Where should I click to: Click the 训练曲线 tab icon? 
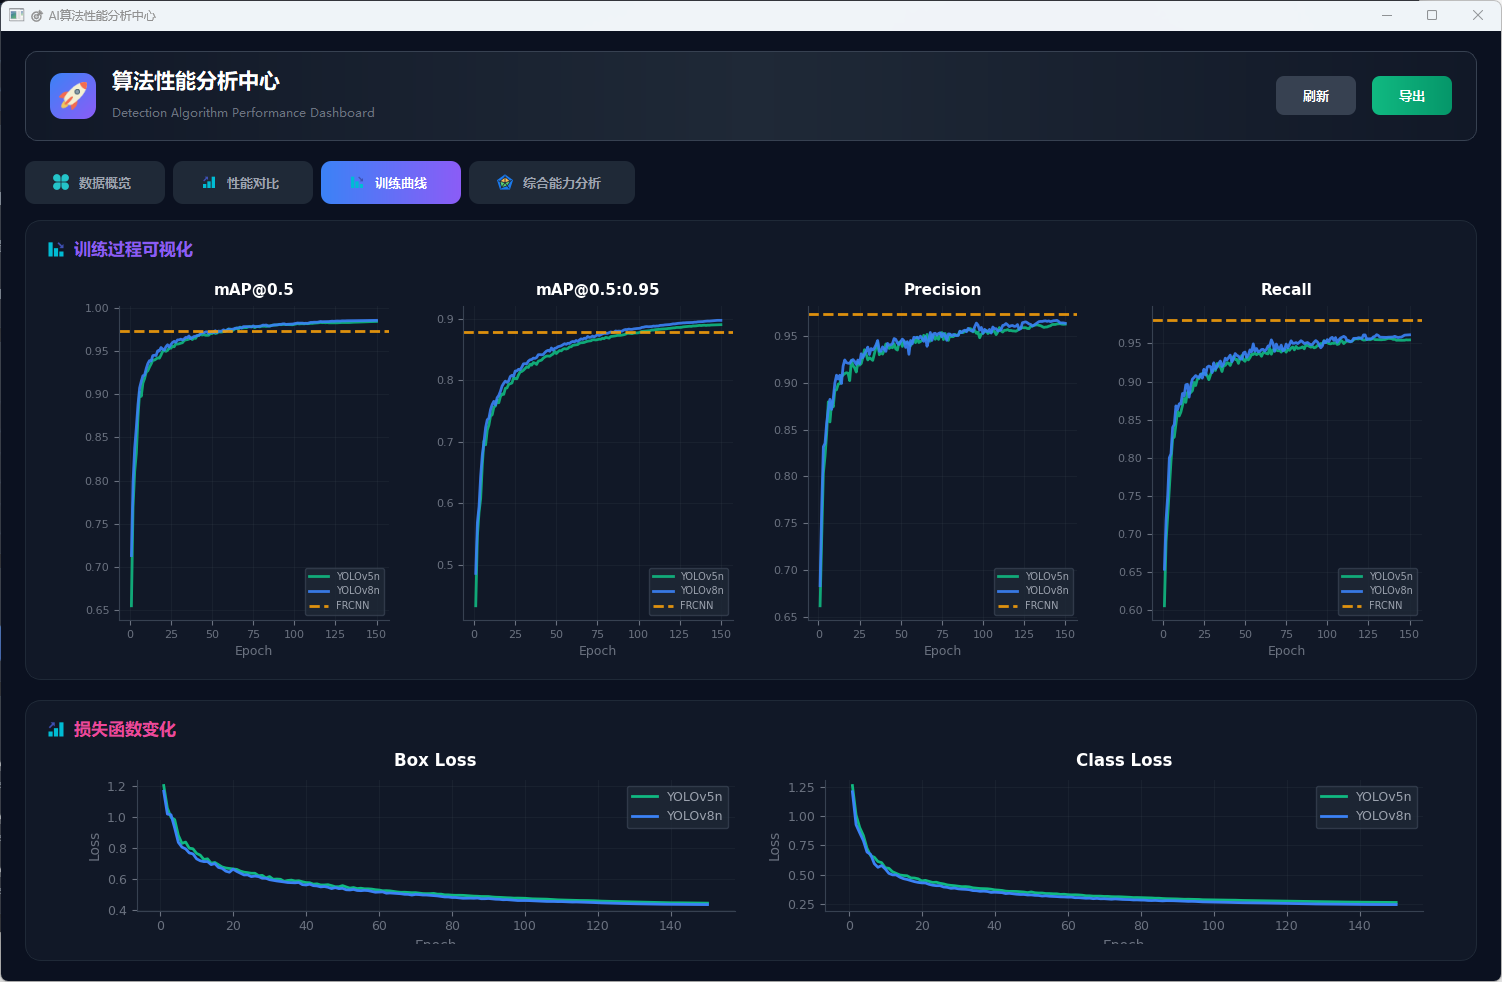(x=357, y=182)
